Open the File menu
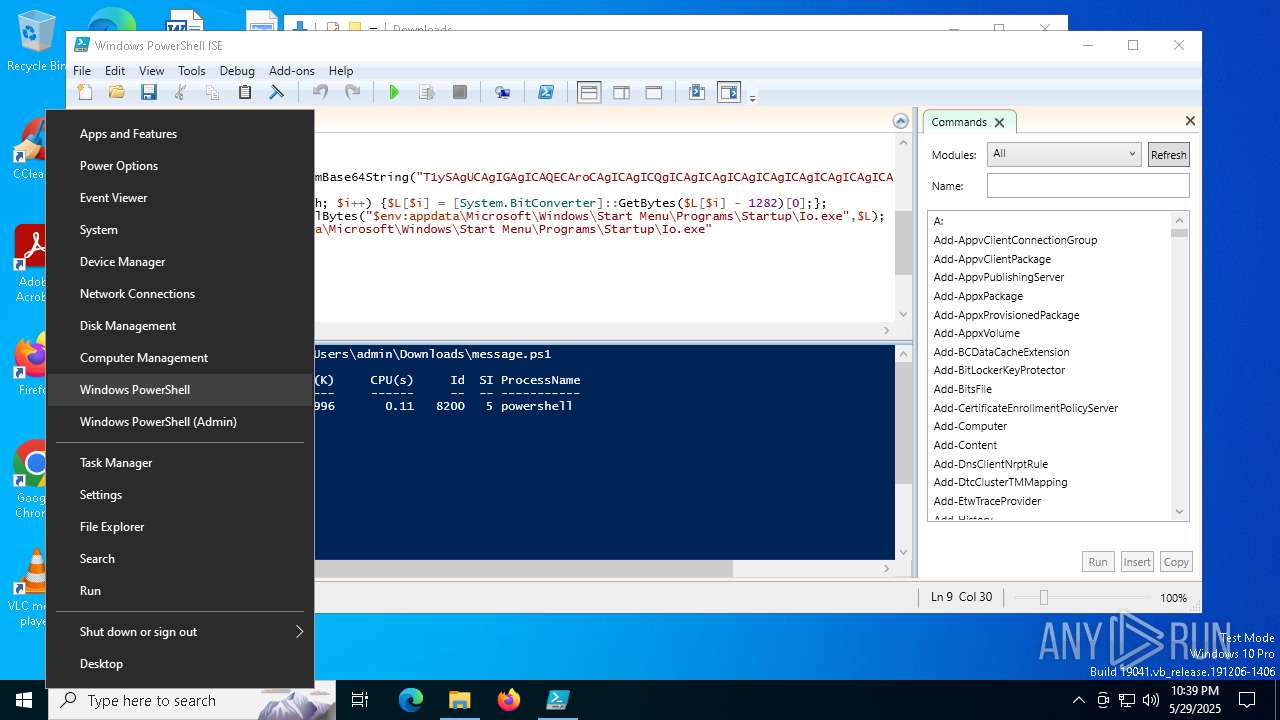 82,70
